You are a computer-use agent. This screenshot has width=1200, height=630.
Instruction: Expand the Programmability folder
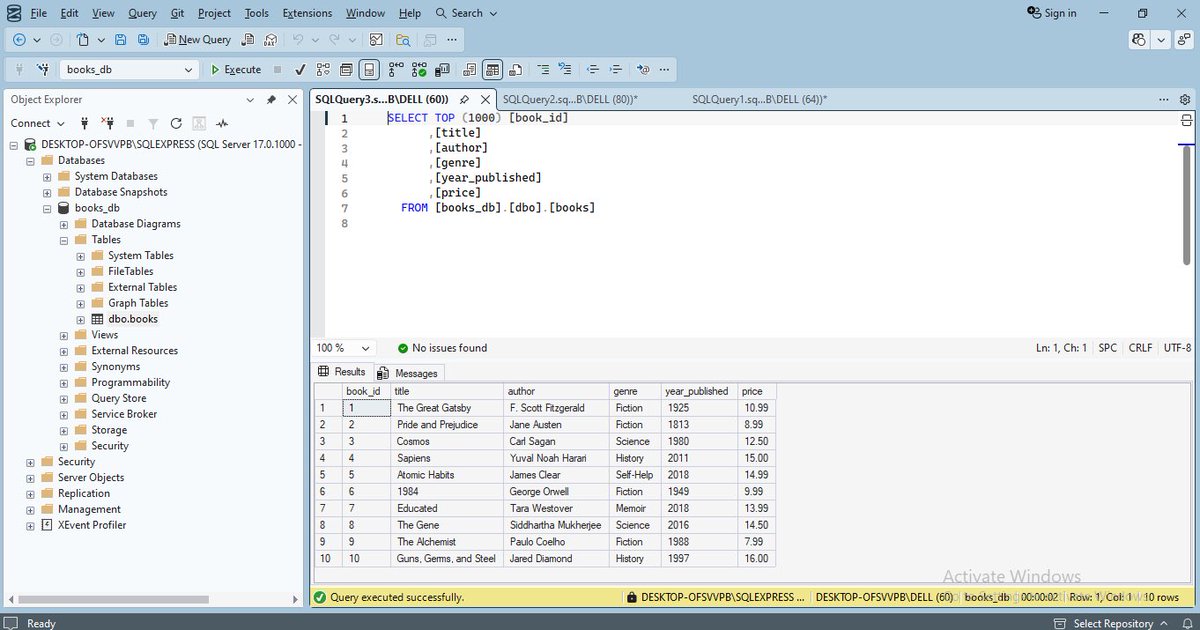point(64,382)
